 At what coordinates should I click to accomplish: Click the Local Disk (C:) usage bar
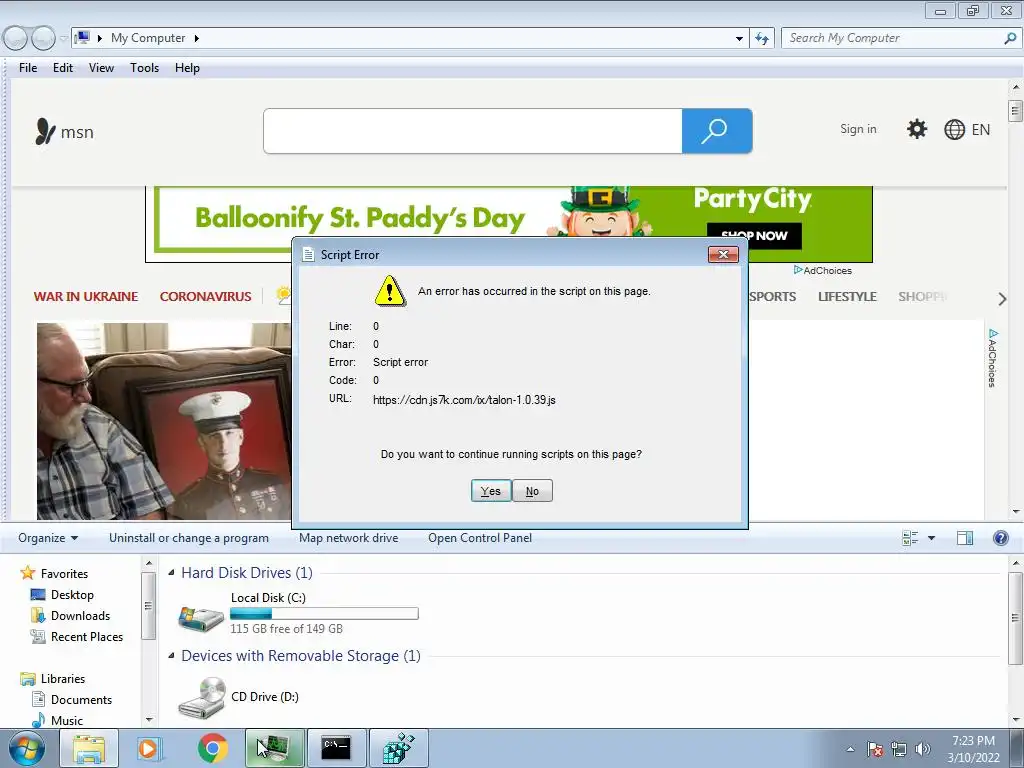[x=324, y=614]
